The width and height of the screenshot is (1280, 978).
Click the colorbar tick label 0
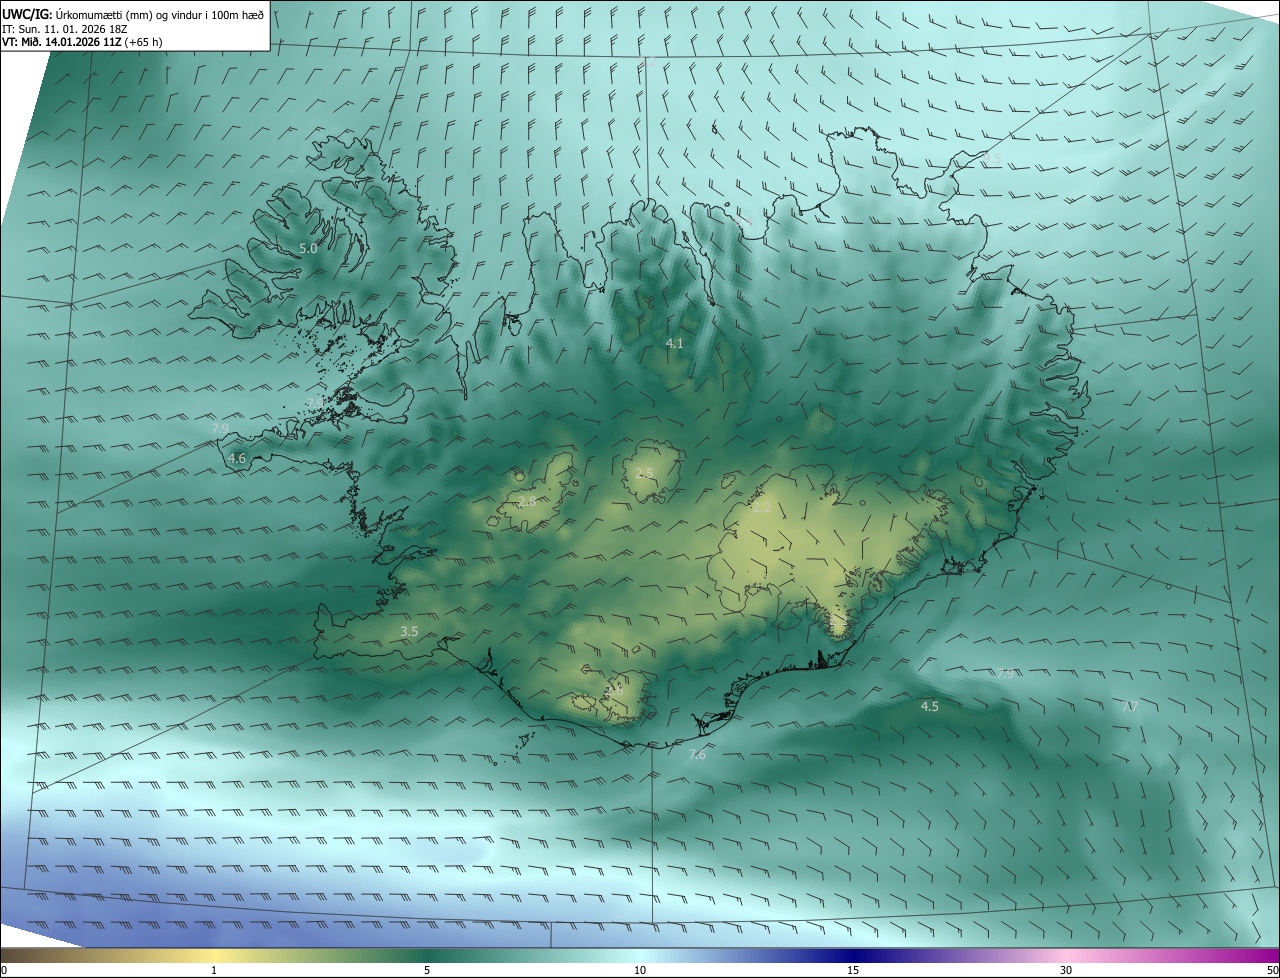4,970
